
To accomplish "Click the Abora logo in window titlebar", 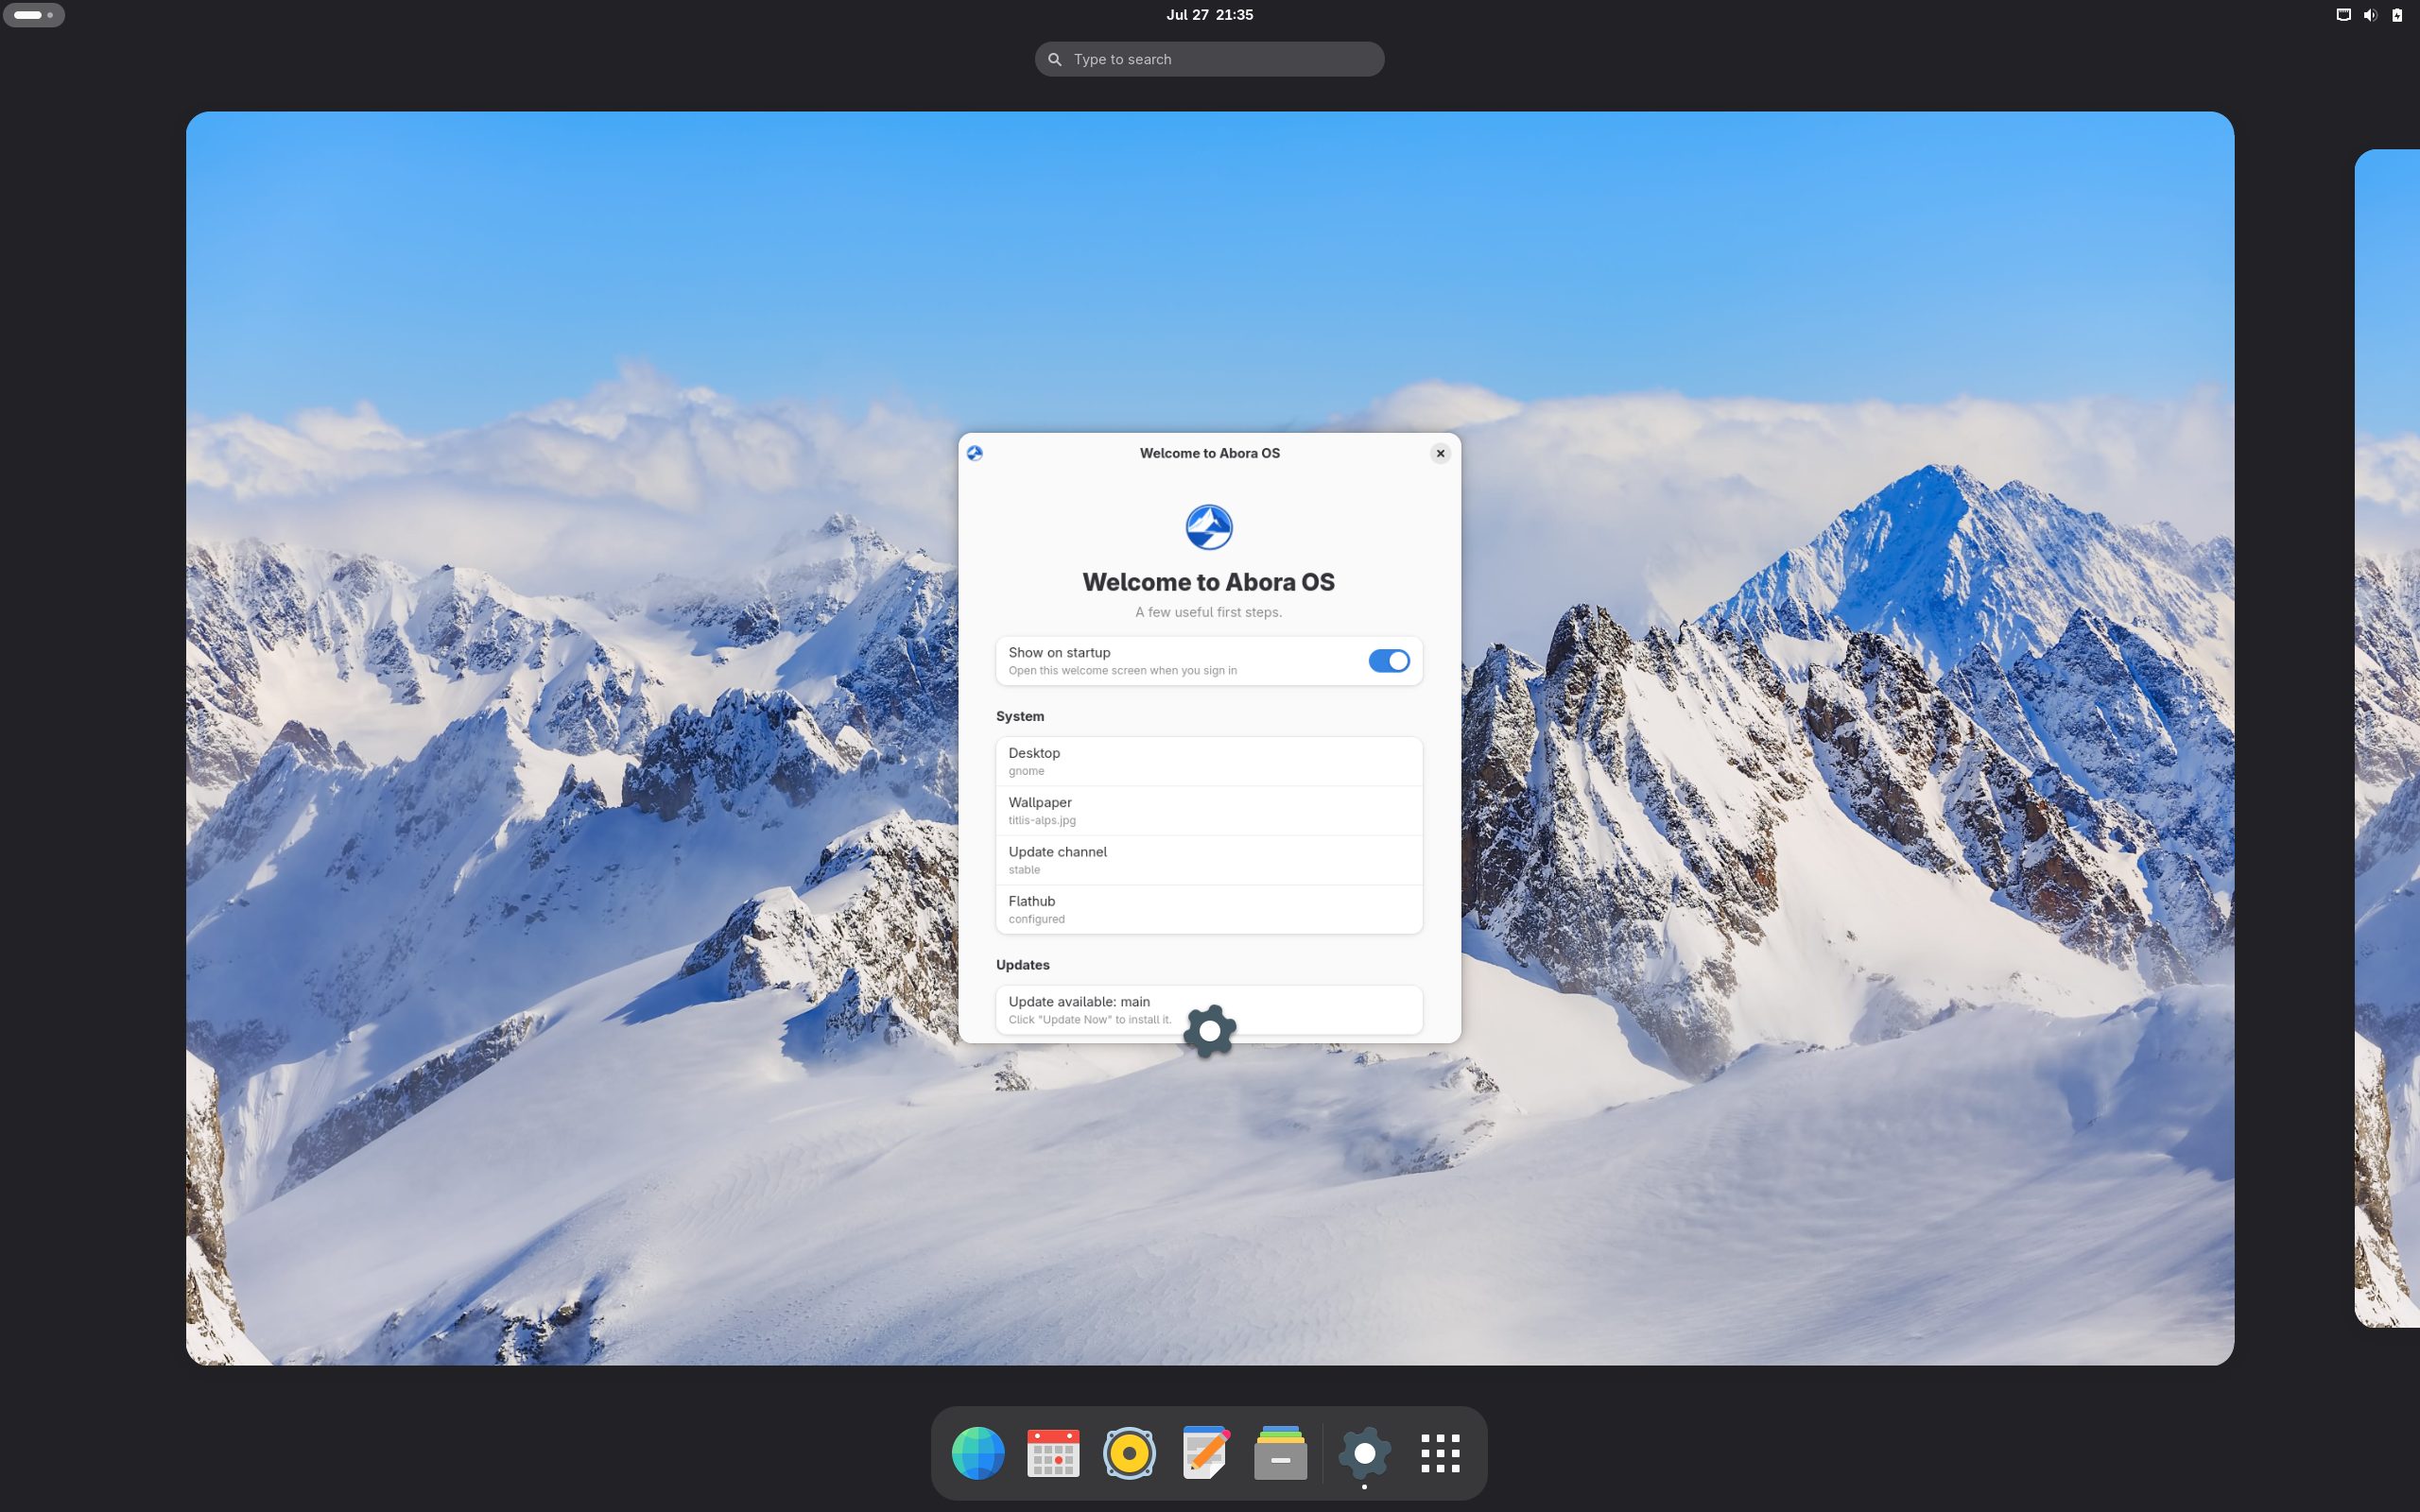I will [x=975, y=453].
